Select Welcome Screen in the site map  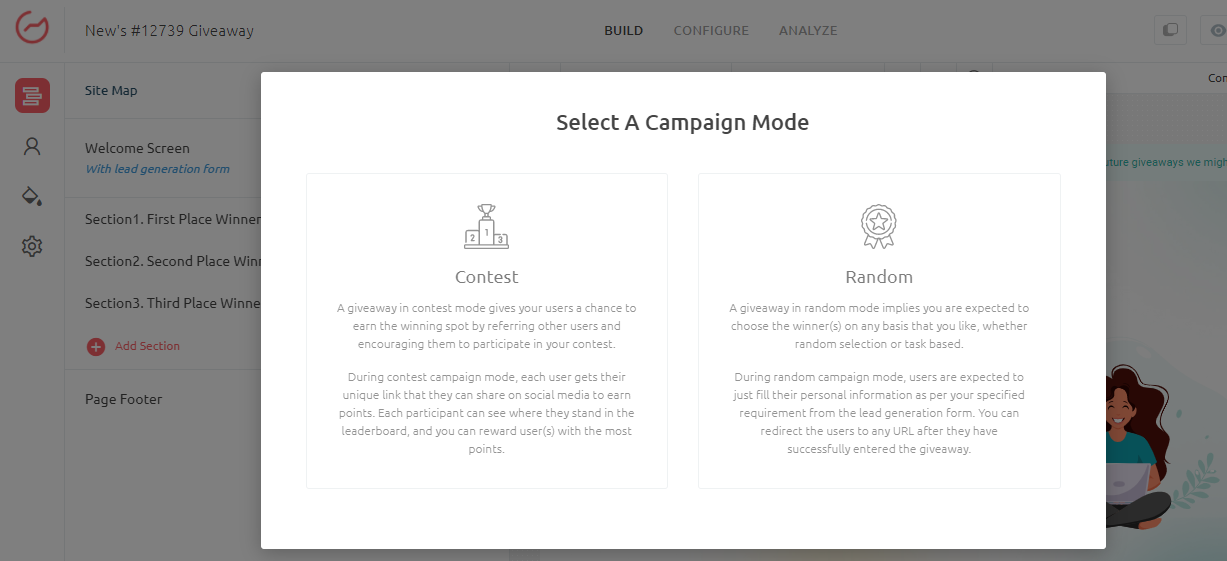(x=137, y=148)
